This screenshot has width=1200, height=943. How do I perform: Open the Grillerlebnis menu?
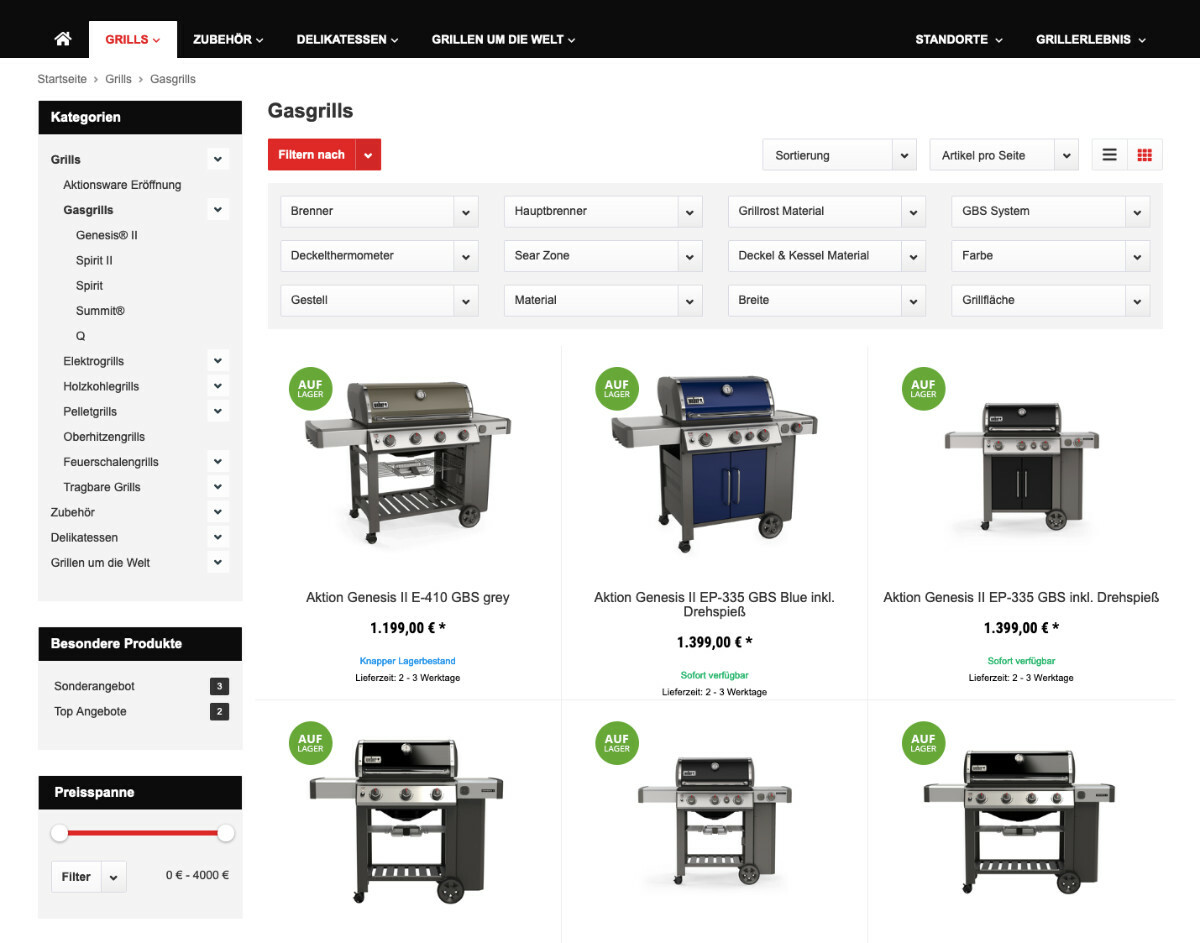[x=1091, y=40]
